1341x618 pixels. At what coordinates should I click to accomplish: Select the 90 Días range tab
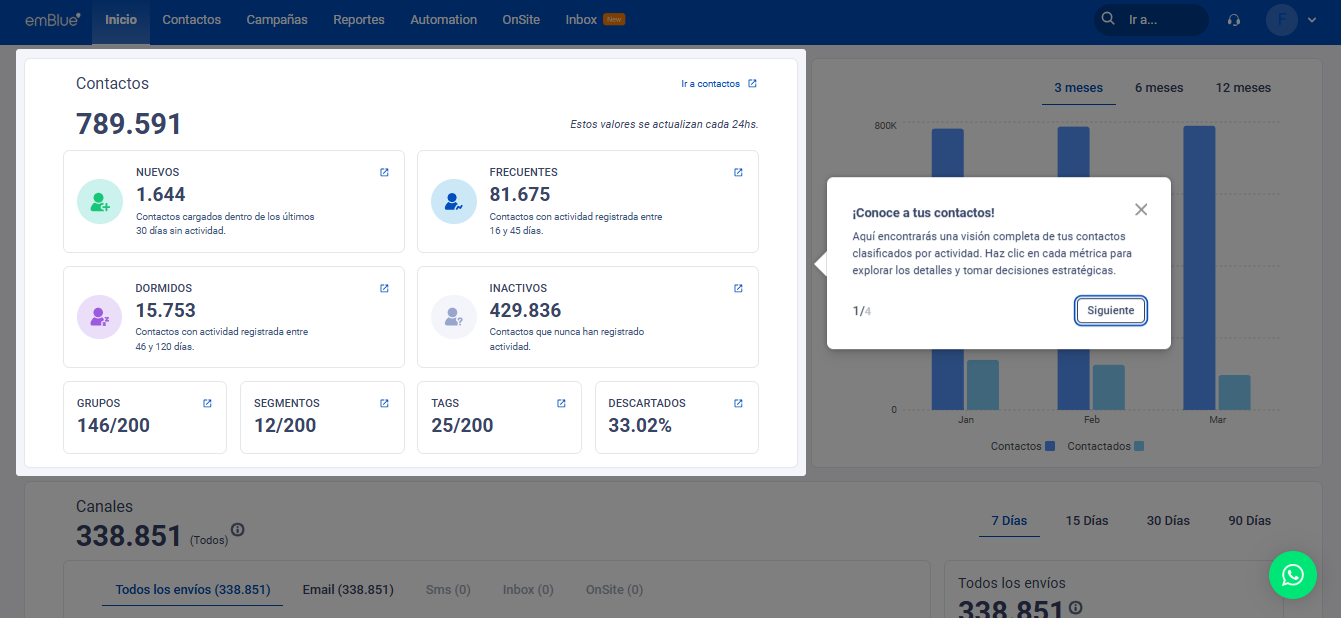click(x=1250, y=521)
